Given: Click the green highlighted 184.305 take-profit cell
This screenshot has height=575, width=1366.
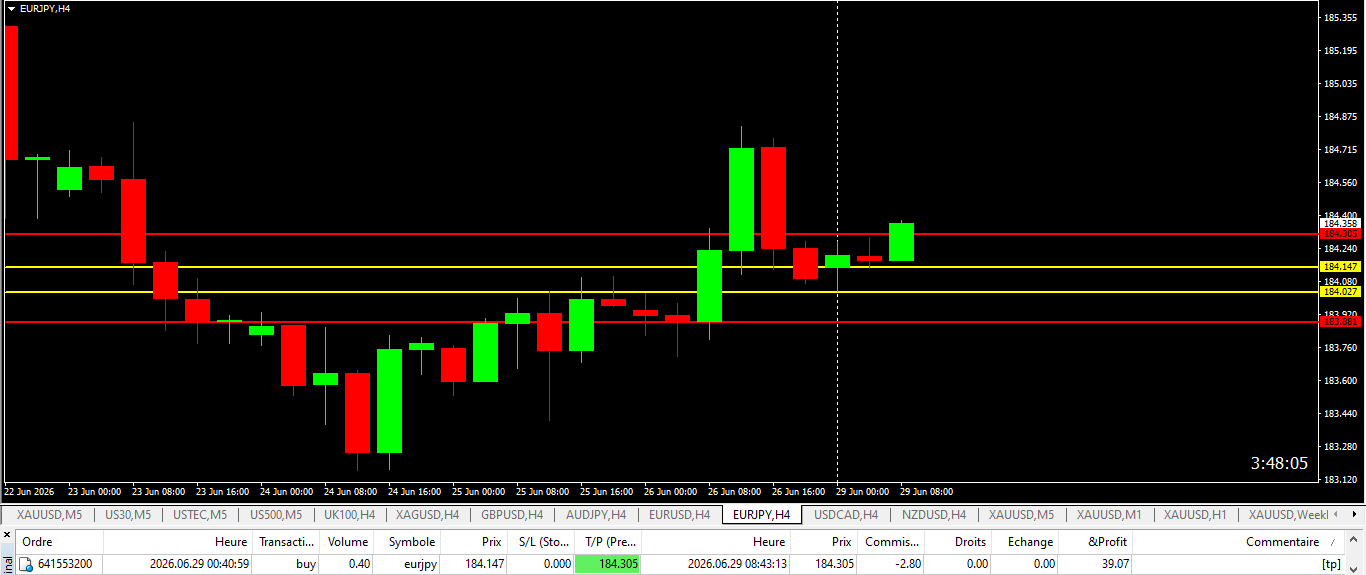Looking at the screenshot, I should point(608,564).
